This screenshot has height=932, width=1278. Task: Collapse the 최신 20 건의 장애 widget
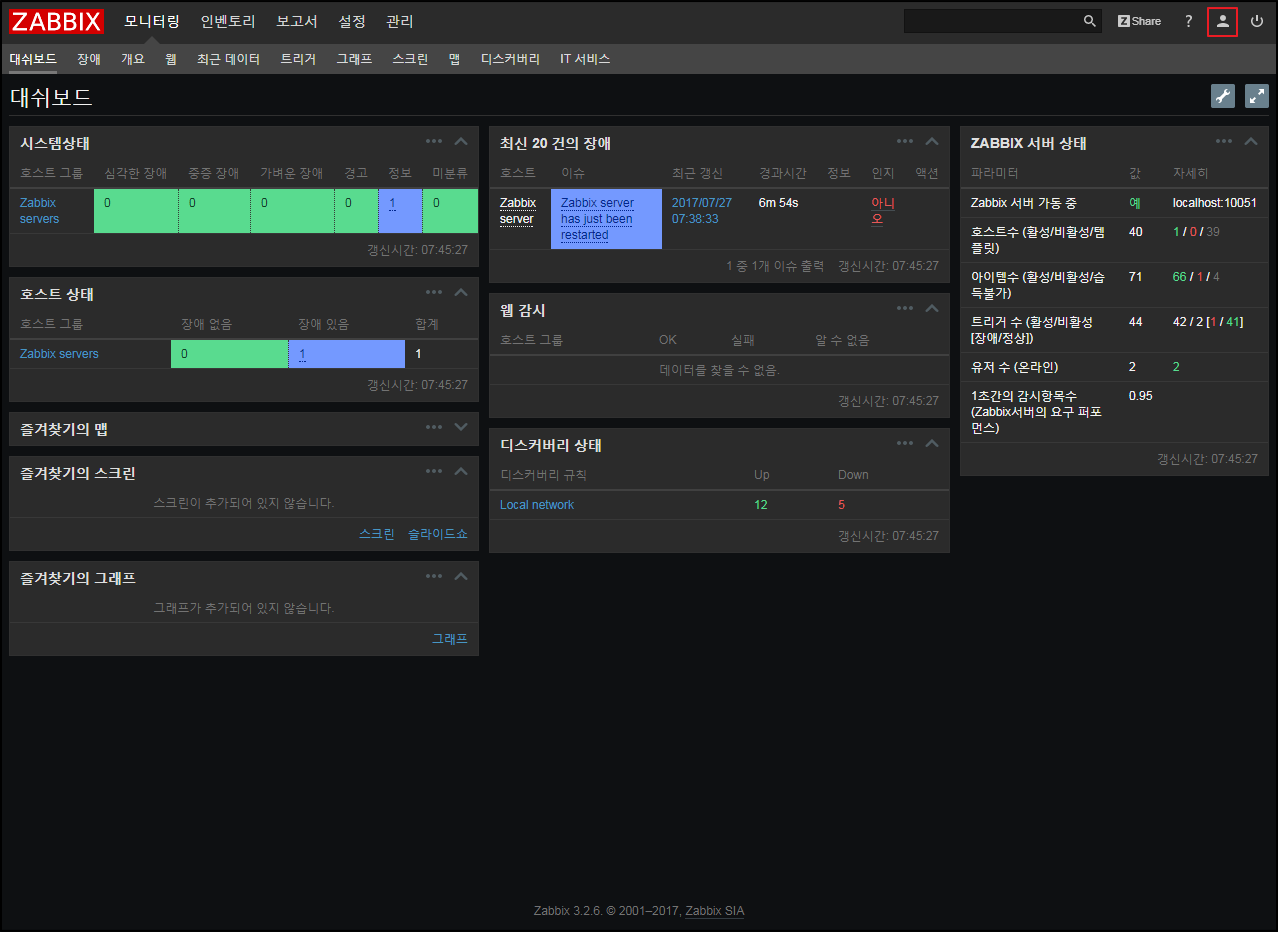click(932, 141)
